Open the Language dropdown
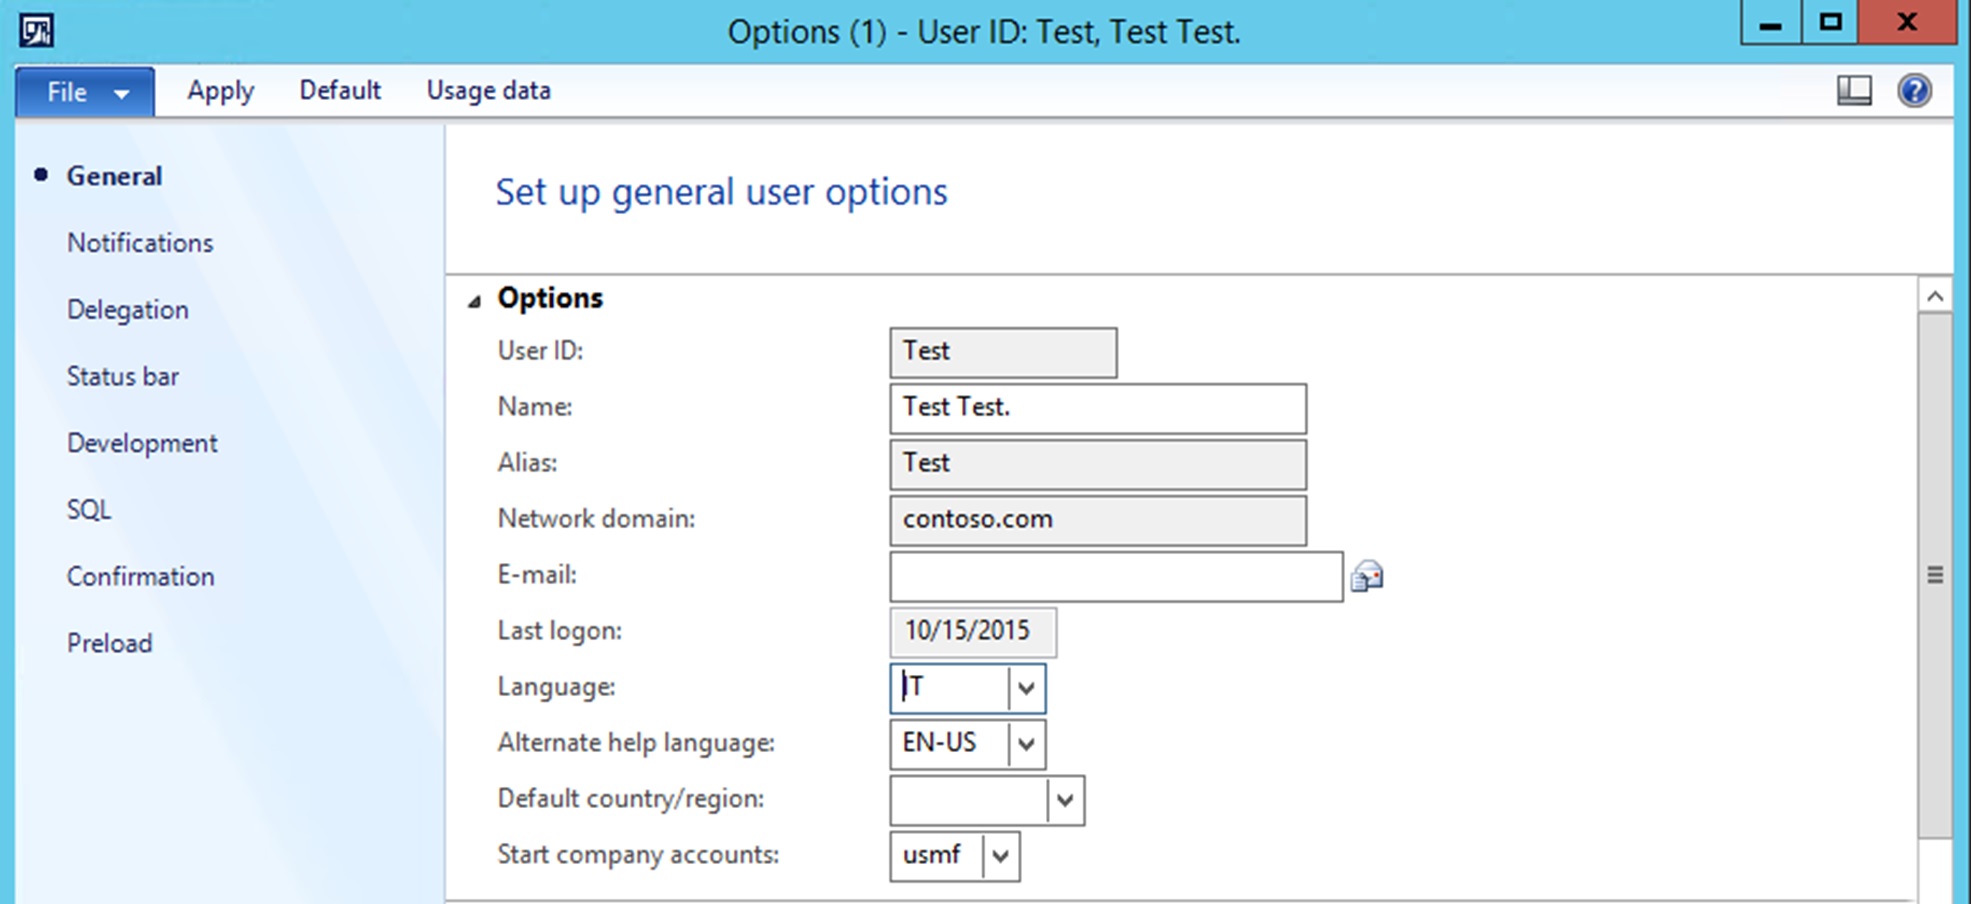Viewport: 1971px width, 904px height. click(x=1026, y=688)
